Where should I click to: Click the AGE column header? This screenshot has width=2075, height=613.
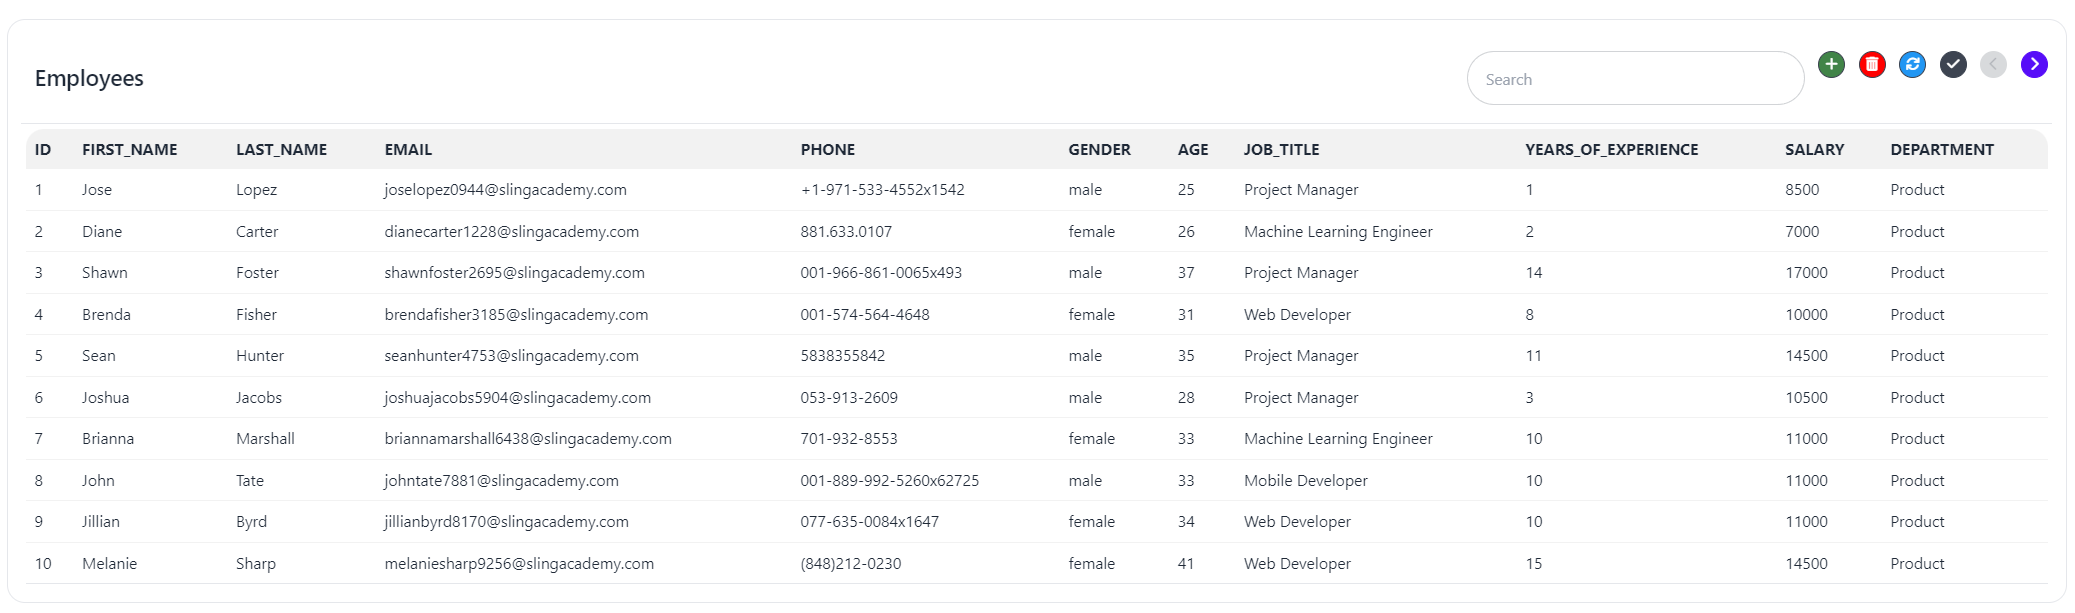[x=1192, y=150]
